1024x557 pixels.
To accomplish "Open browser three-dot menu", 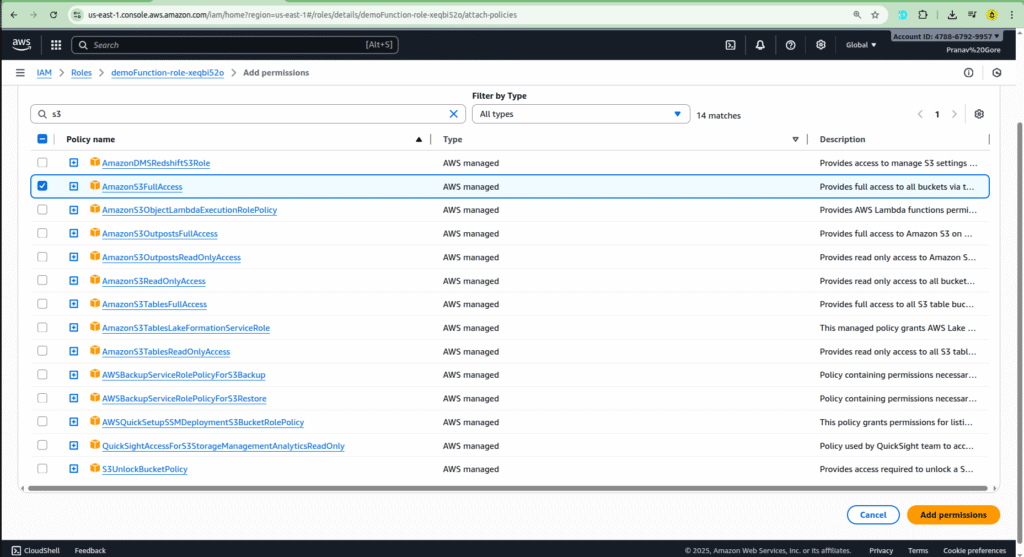I will coord(1012,14).
